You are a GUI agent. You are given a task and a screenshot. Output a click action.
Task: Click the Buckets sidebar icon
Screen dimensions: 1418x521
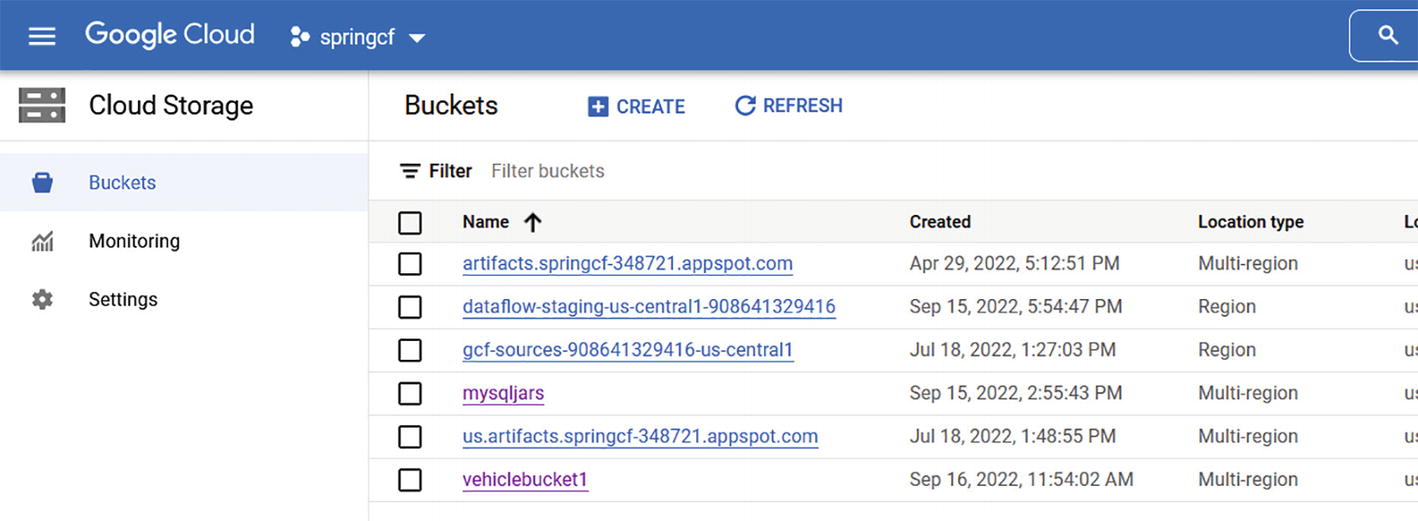42,183
